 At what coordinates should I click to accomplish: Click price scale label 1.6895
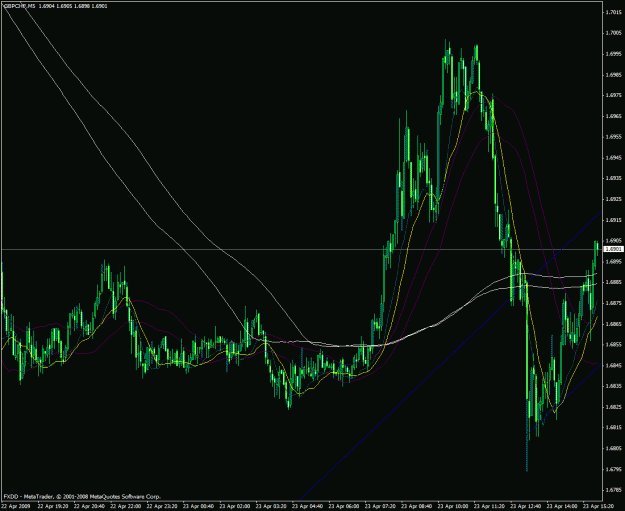click(x=613, y=261)
